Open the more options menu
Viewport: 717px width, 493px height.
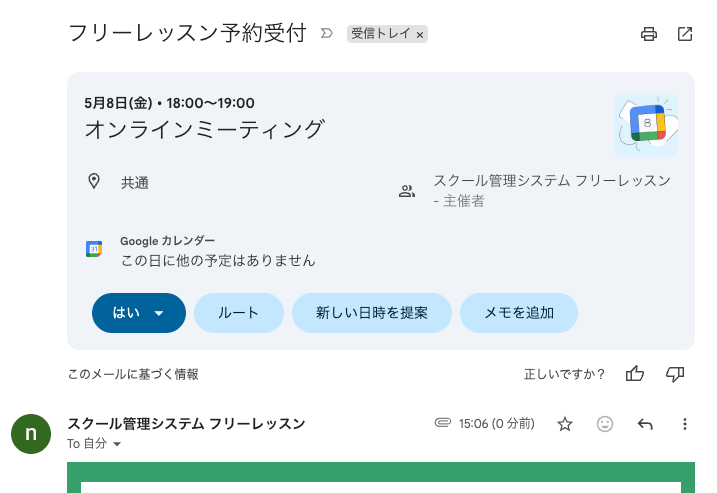tap(685, 424)
